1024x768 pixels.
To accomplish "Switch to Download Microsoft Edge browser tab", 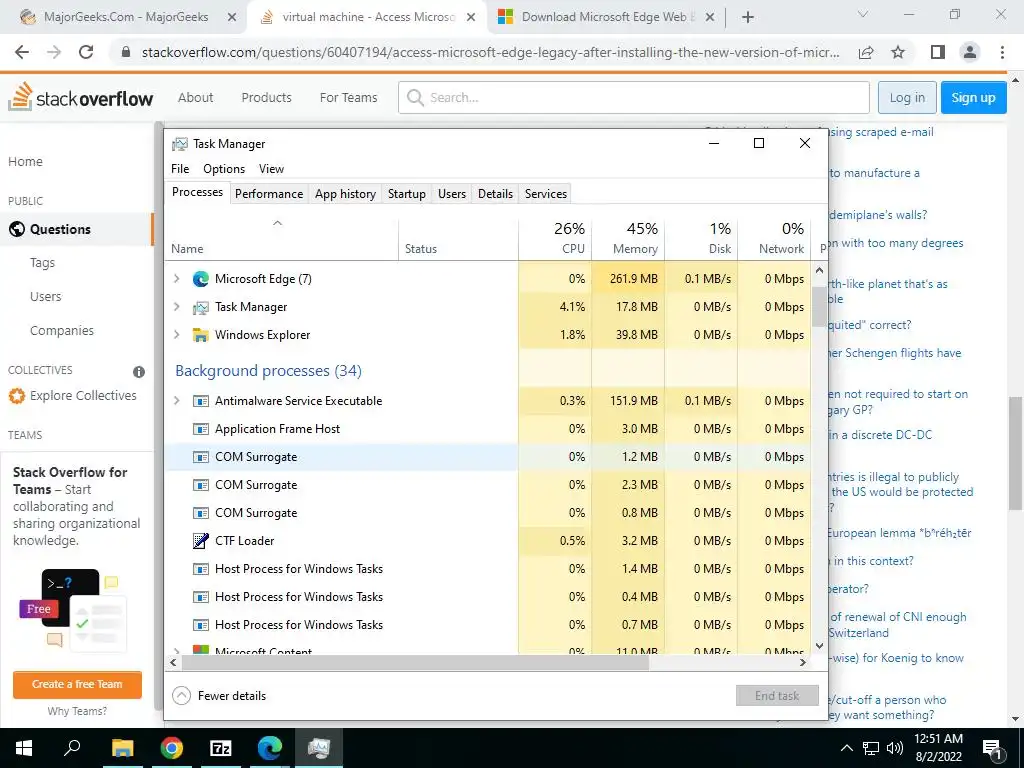I will click(607, 18).
